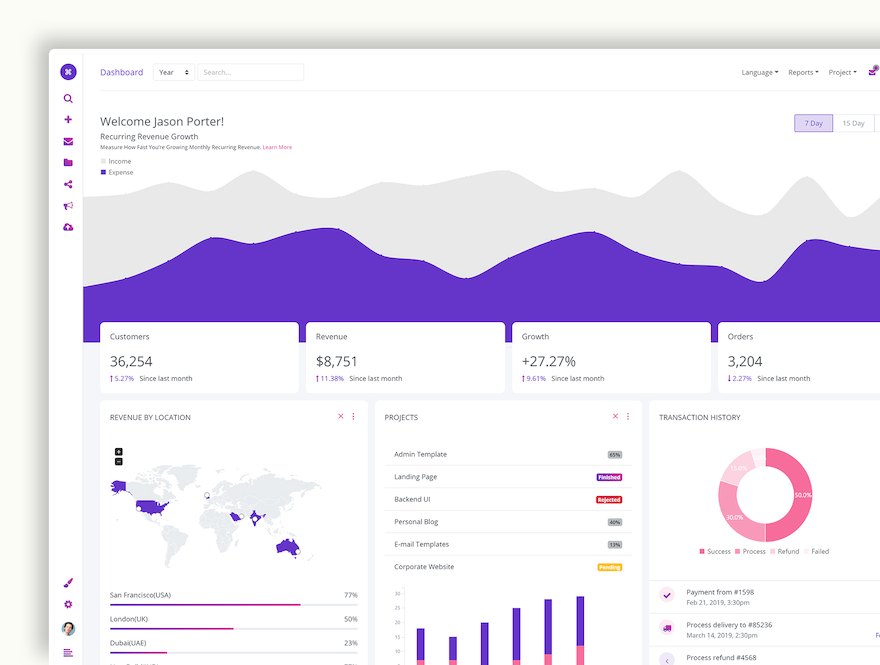880x665 pixels.
Task: Toggle the Failed legend item
Action: (x=817, y=552)
